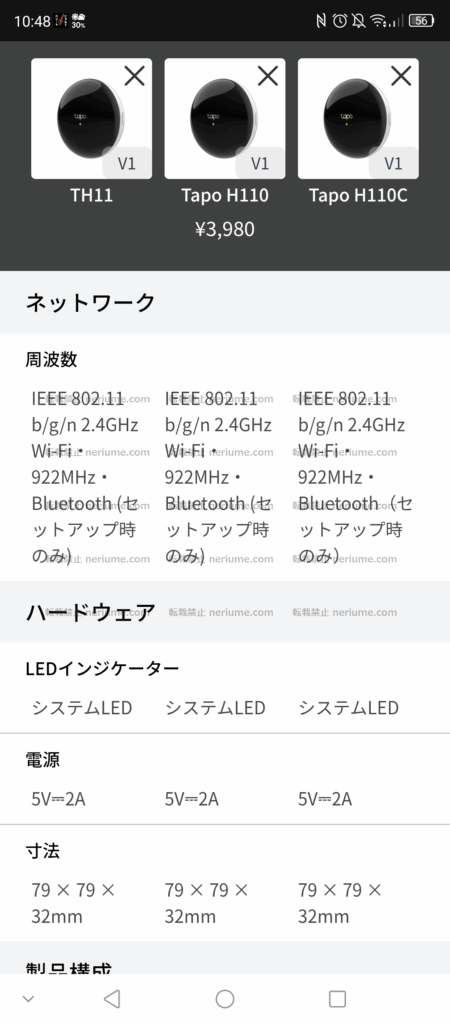Tap the Tapo H110C product image
Image resolution: width=450 pixels, height=1024 pixels.
tap(358, 118)
